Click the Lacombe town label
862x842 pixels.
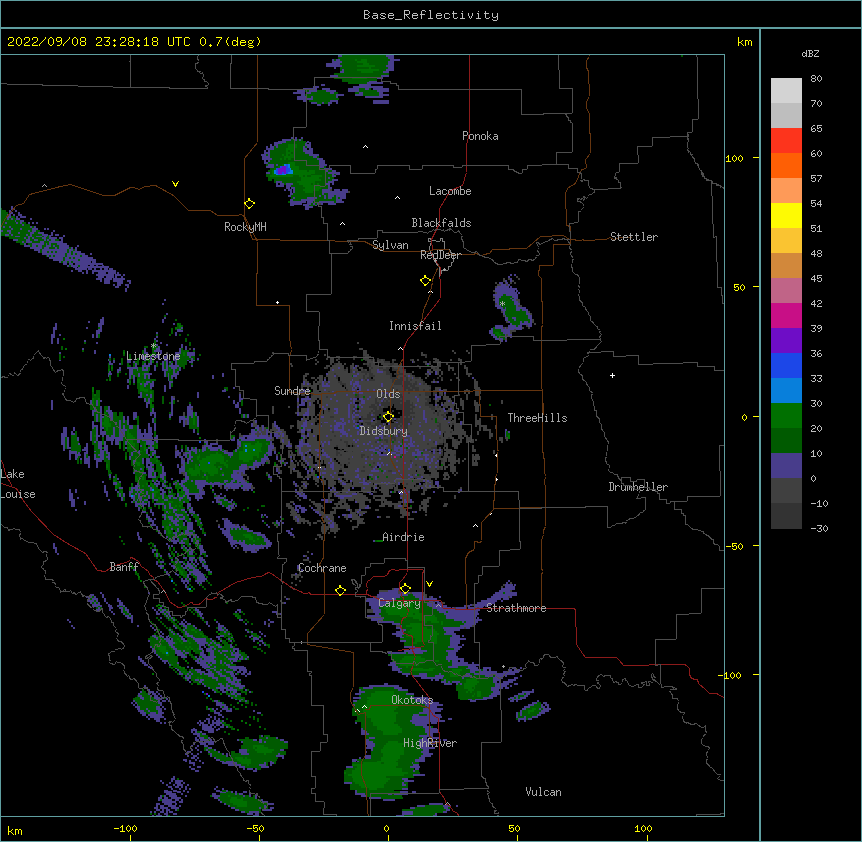[450, 191]
